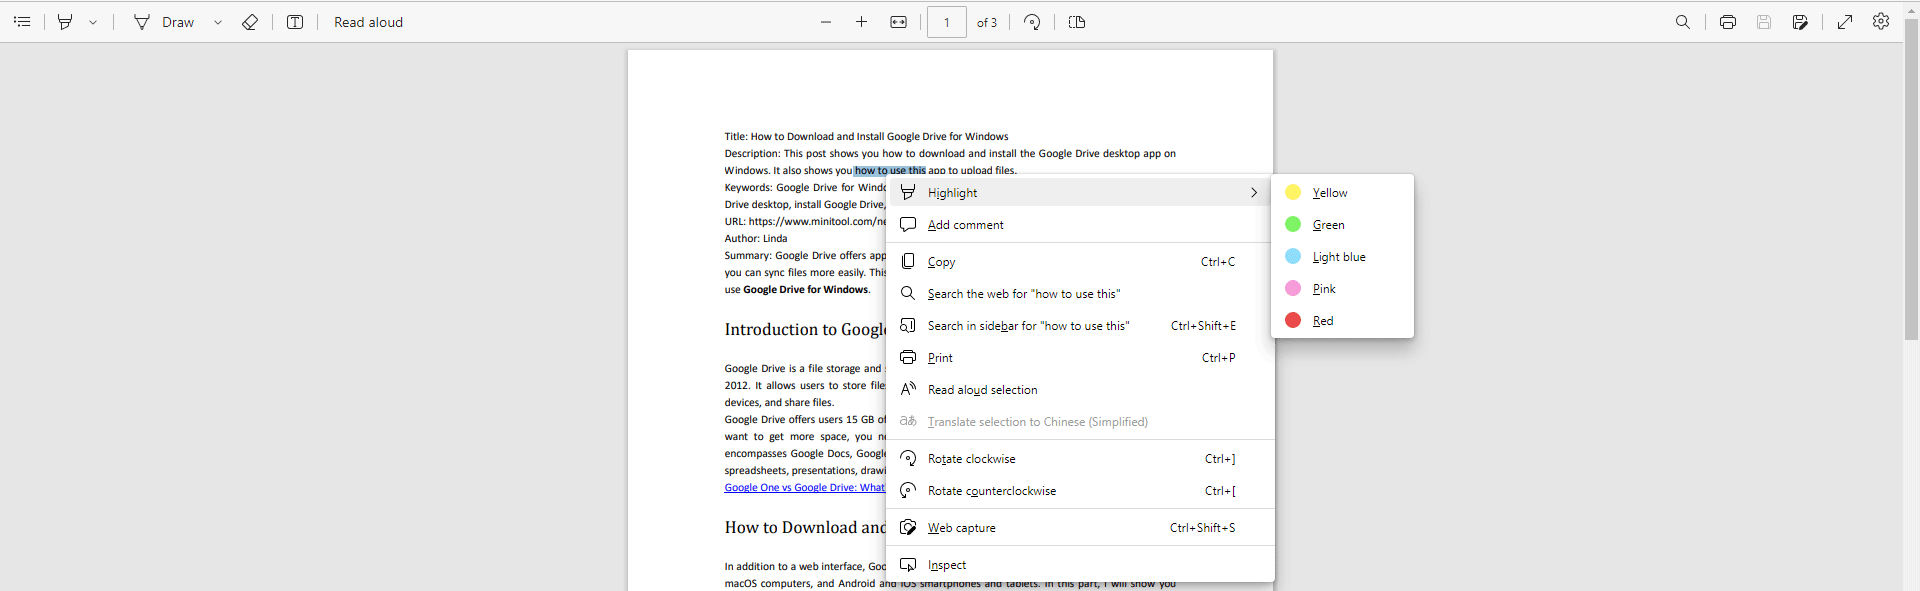
Task: Select Web capture menu entry
Action: pos(1080,528)
